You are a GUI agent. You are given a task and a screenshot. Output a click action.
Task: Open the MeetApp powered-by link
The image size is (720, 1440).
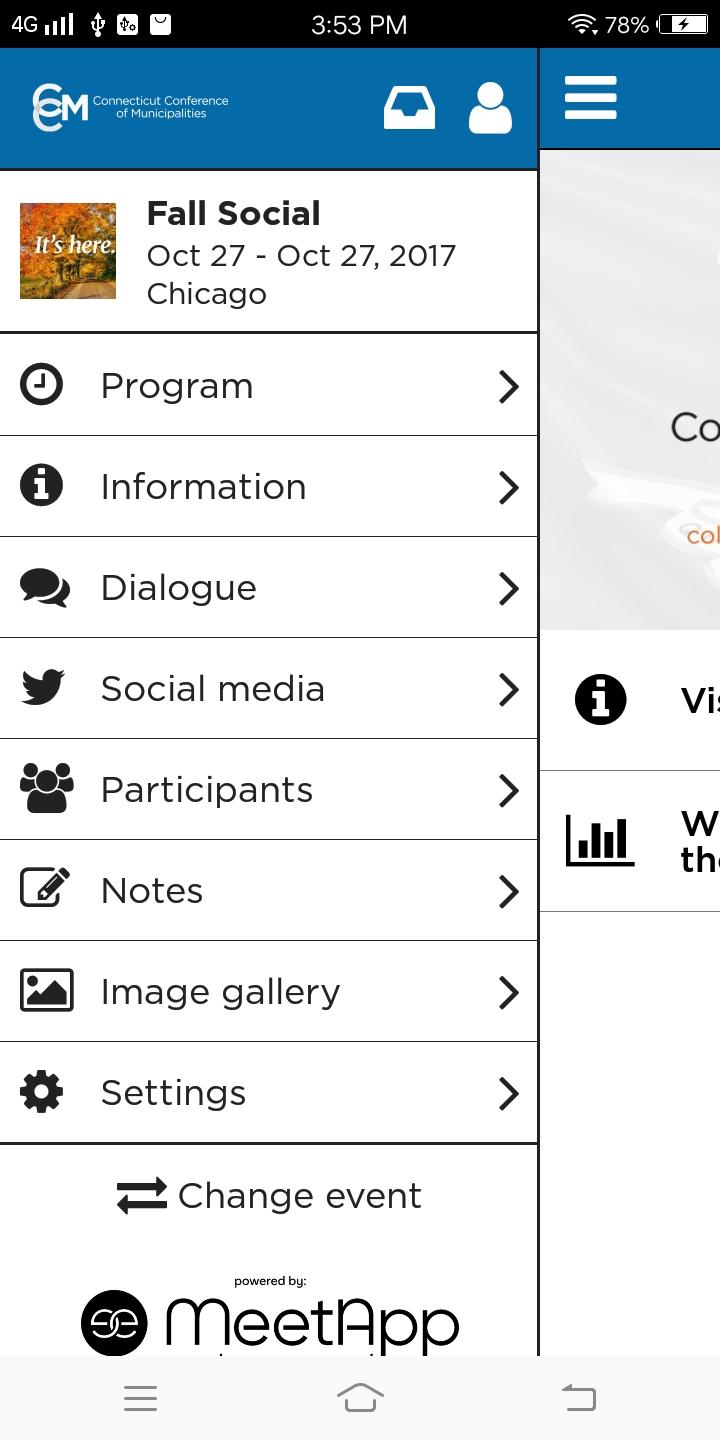270,1319
